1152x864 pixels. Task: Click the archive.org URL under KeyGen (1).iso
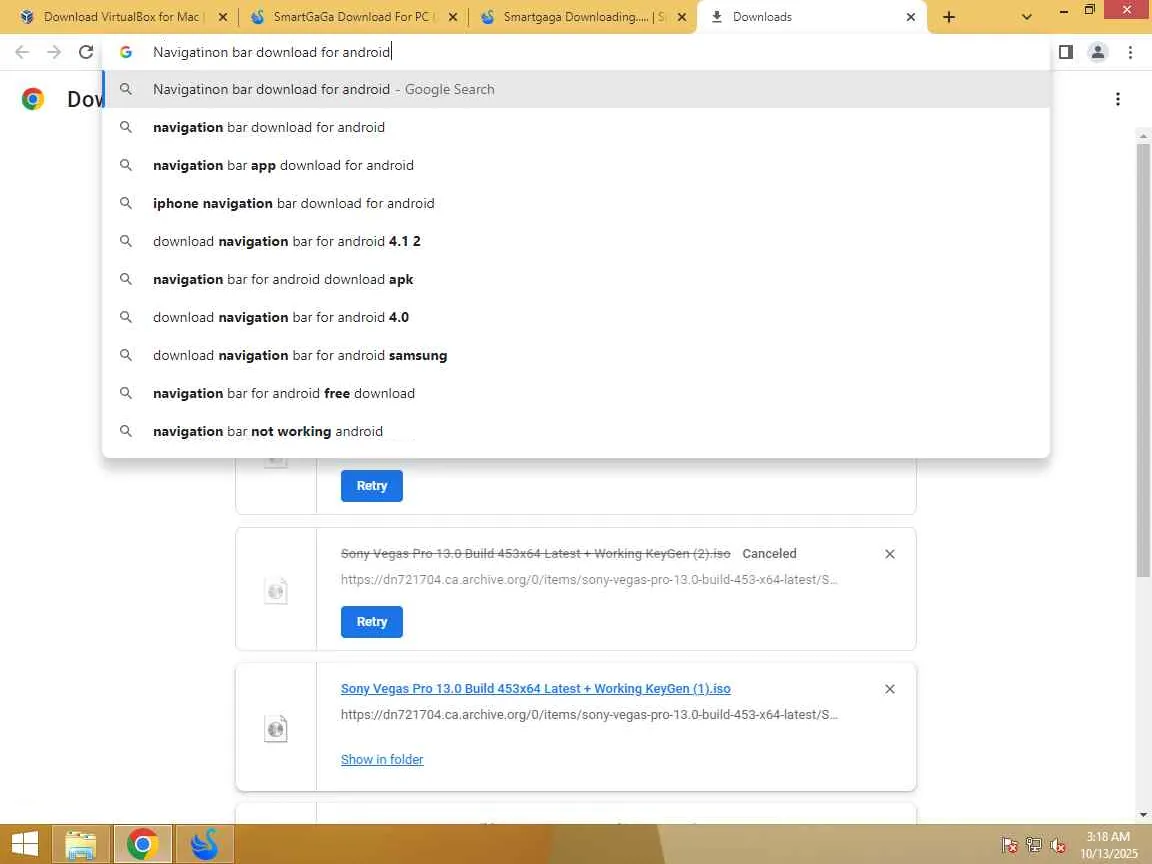pyautogui.click(x=589, y=715)
